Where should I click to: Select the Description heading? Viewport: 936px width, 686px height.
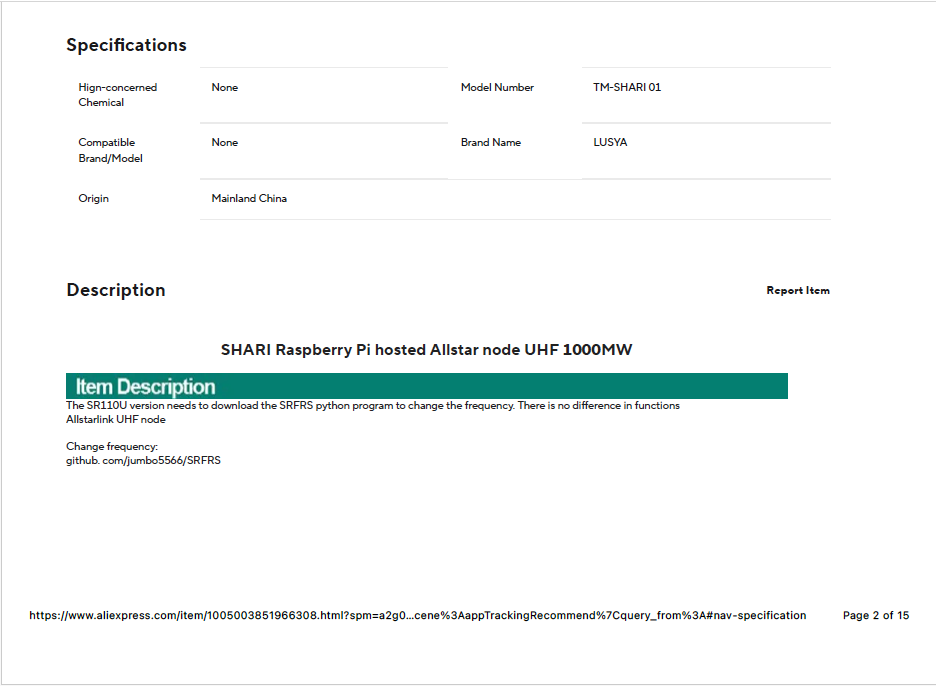[115, 290]
